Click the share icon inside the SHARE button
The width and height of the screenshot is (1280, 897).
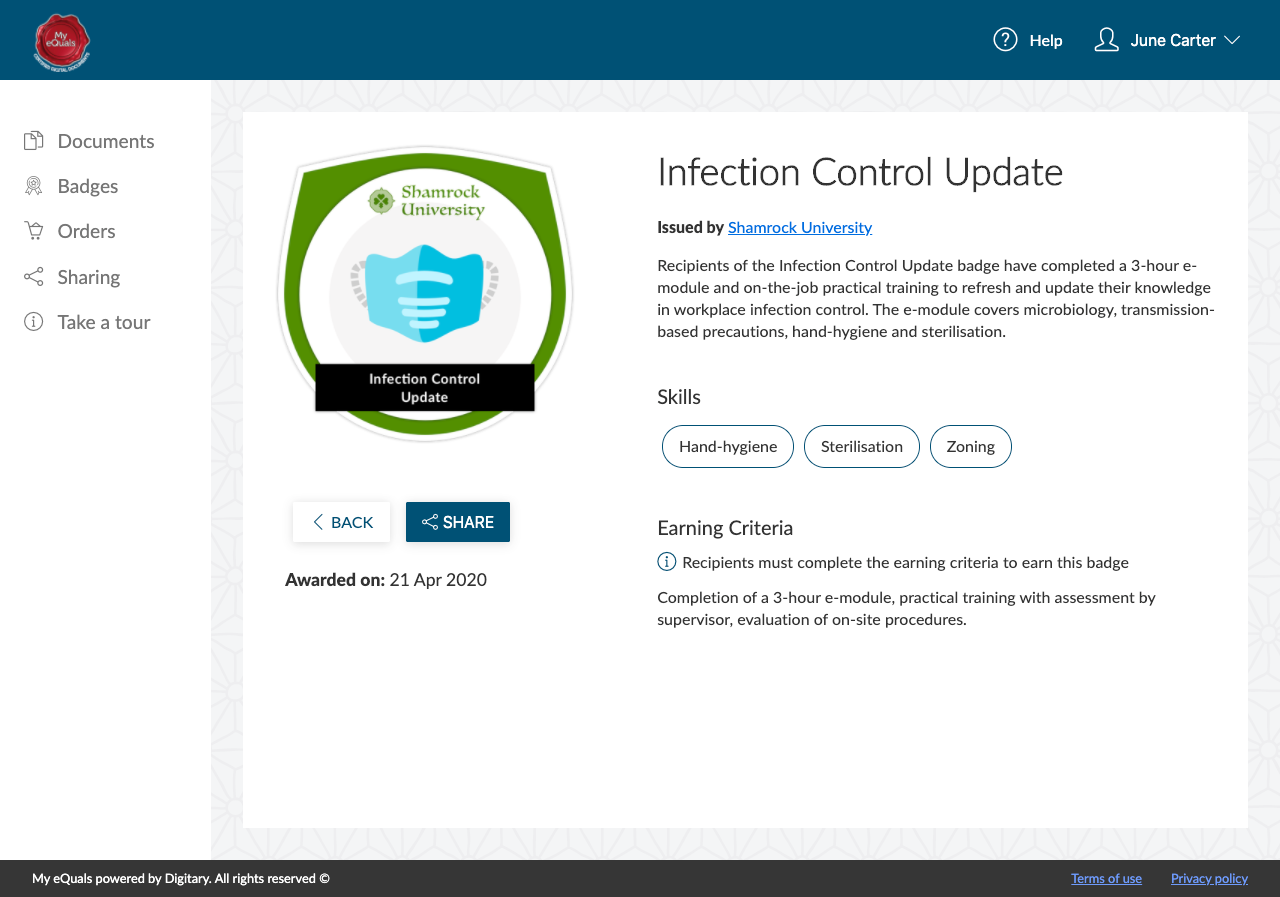430,522
